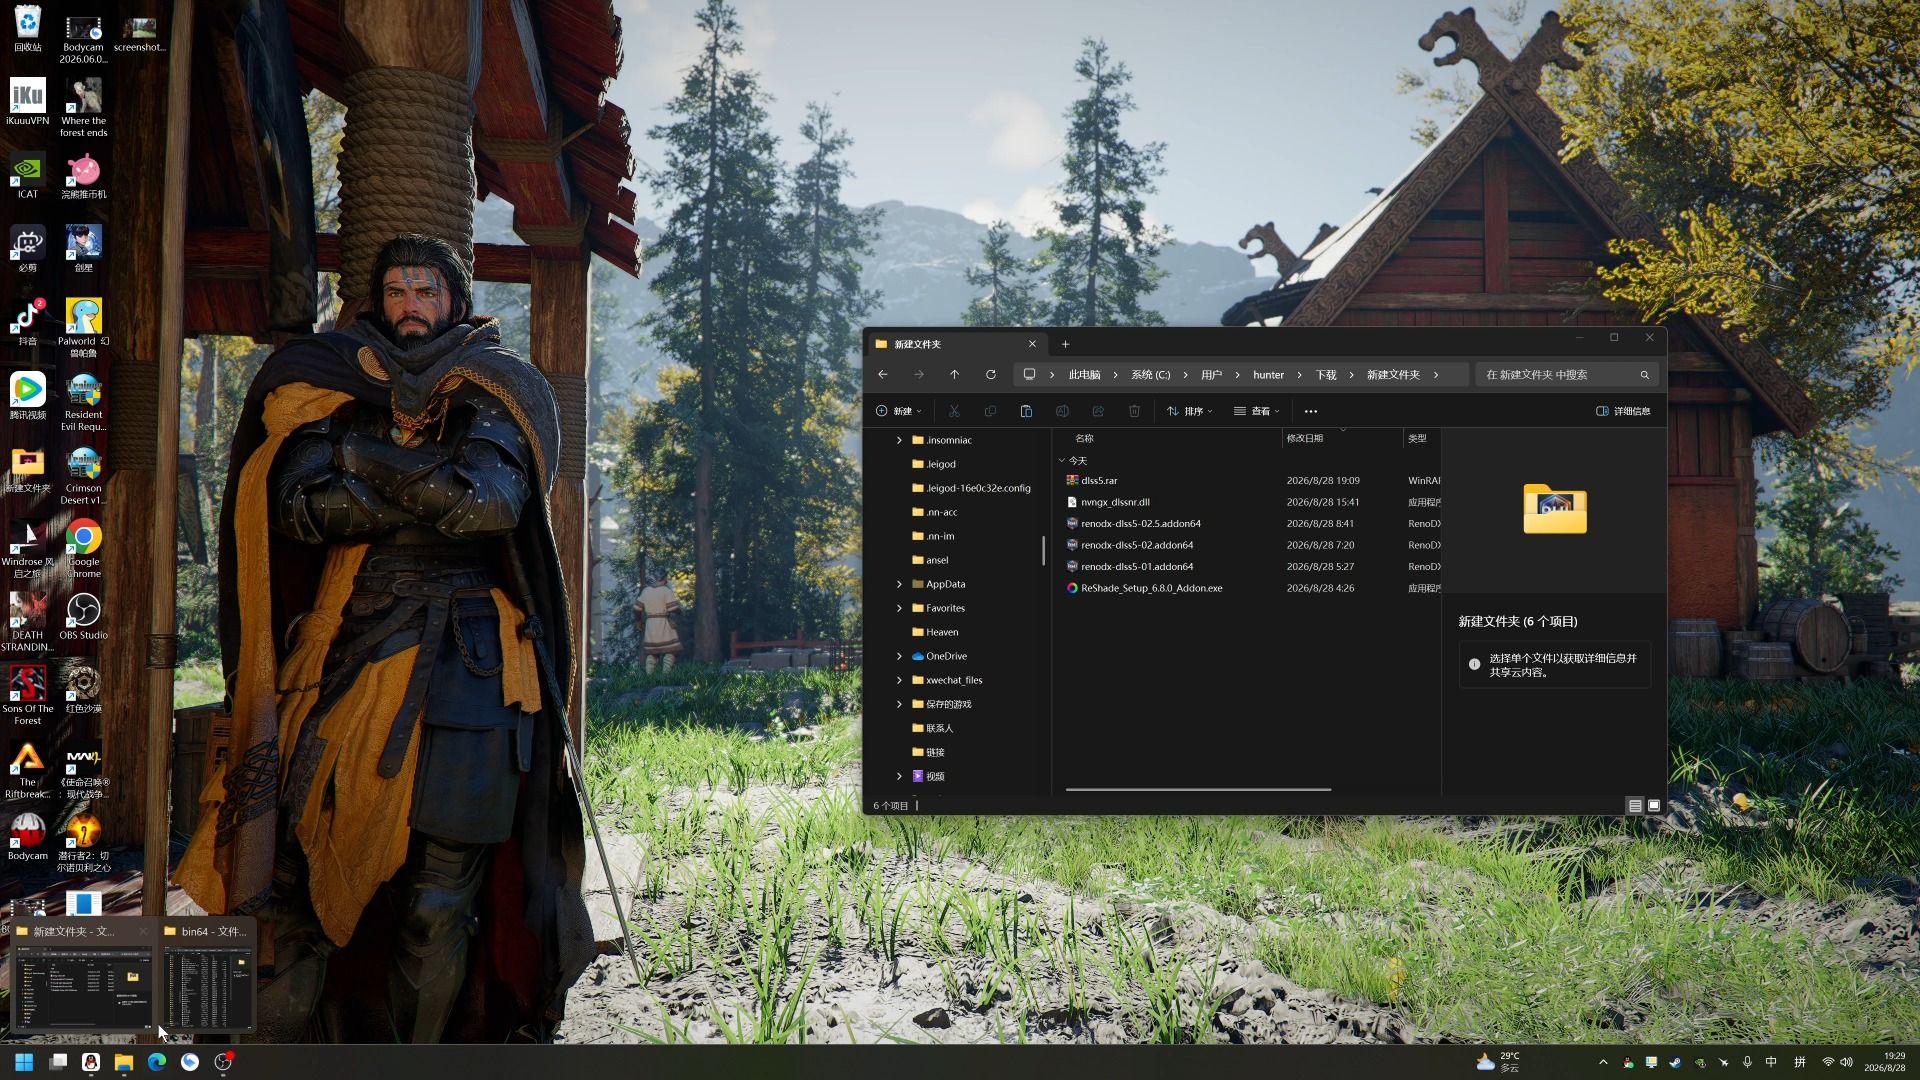Go back in the File Explorer window
The image size is (1920, 1080).
tap(883, 375)
